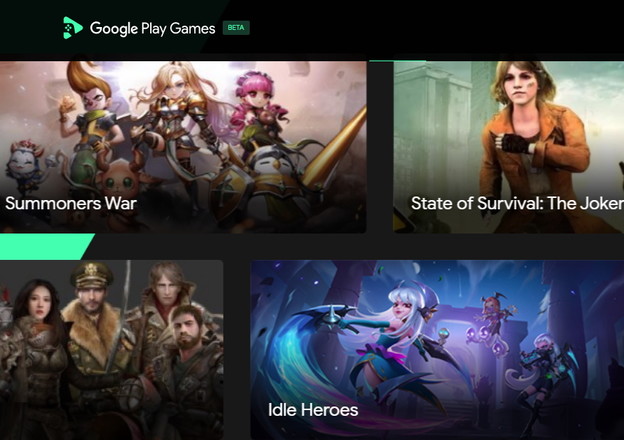Open the Idle Heroes game card

[437, 350]
